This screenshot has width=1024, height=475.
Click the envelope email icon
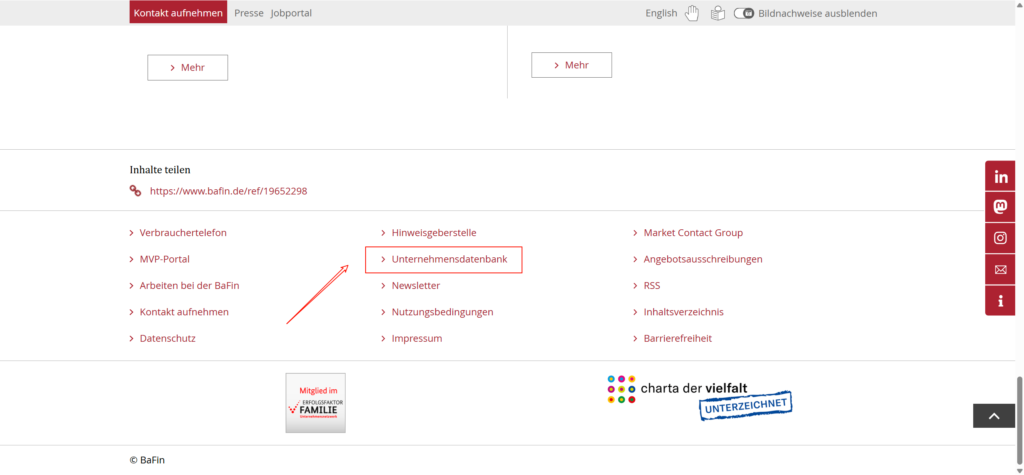[x=1000, y=269]
